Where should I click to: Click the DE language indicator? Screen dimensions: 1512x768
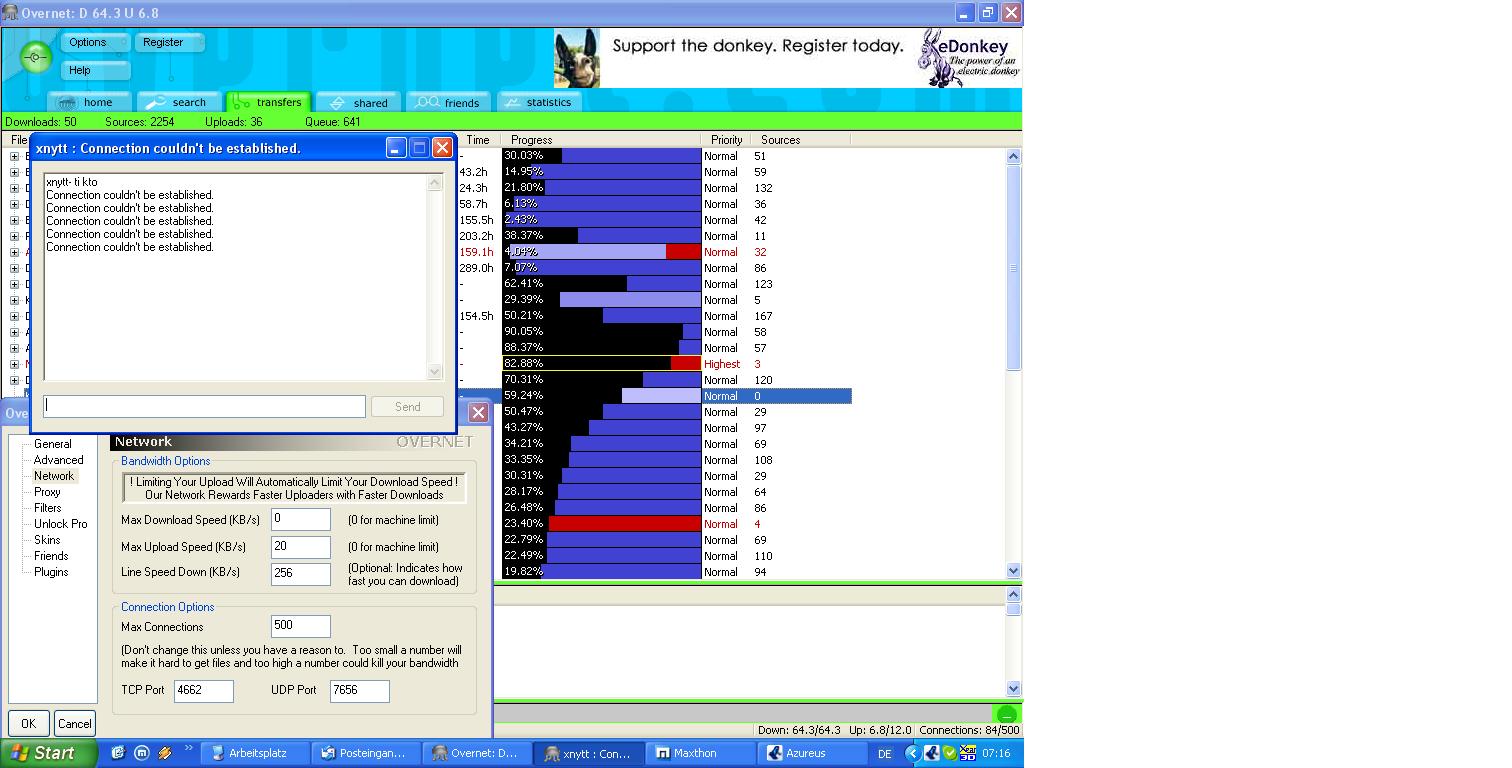click(884, 754)
